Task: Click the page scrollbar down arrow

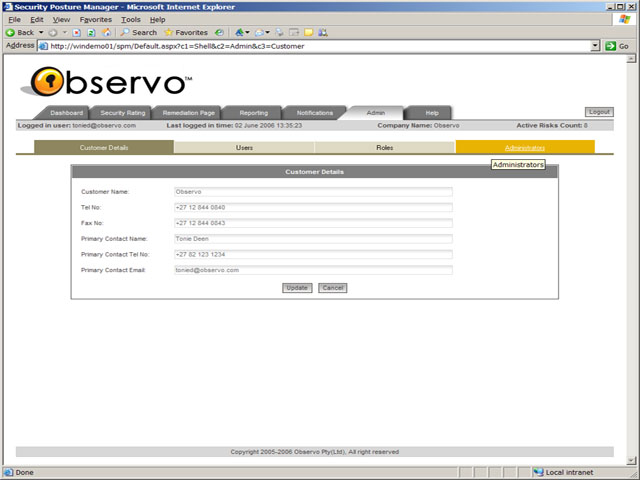Action: 631,461
